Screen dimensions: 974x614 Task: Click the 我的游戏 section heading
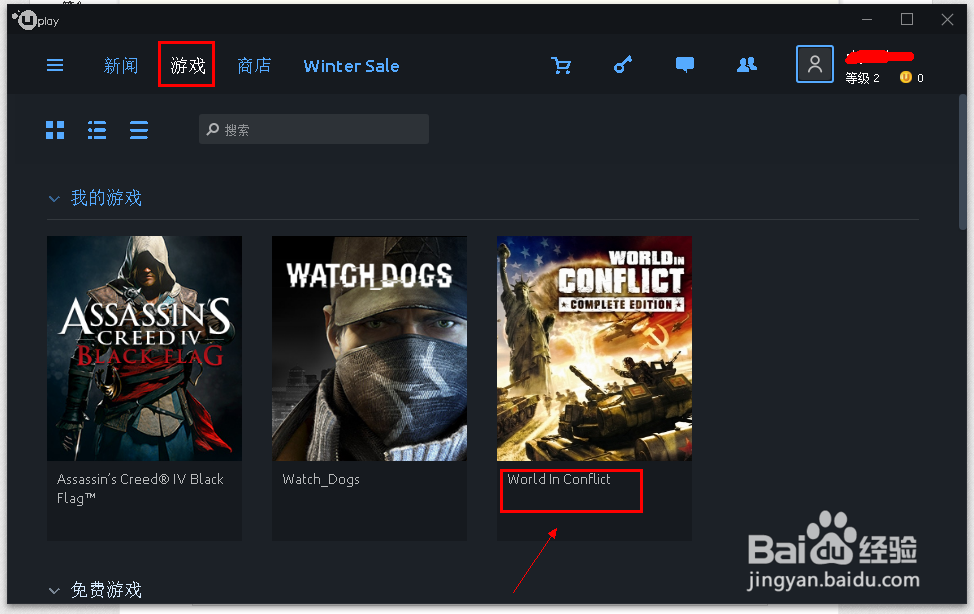[106, 198]
